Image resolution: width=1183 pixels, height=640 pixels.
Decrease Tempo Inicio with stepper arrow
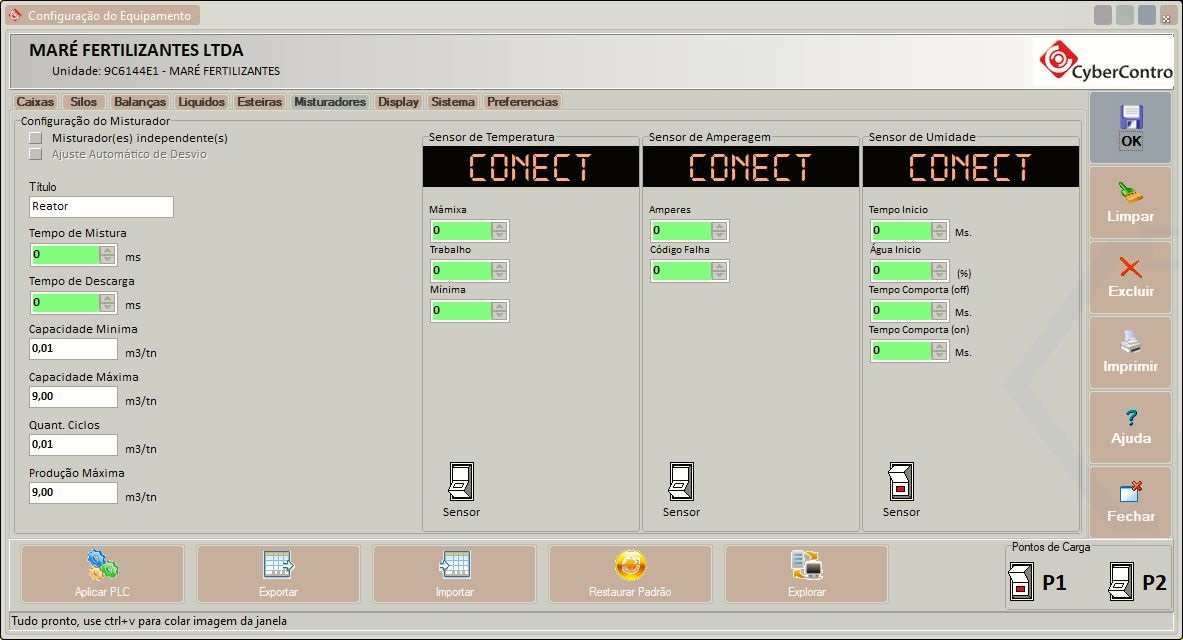click(941, 234)
